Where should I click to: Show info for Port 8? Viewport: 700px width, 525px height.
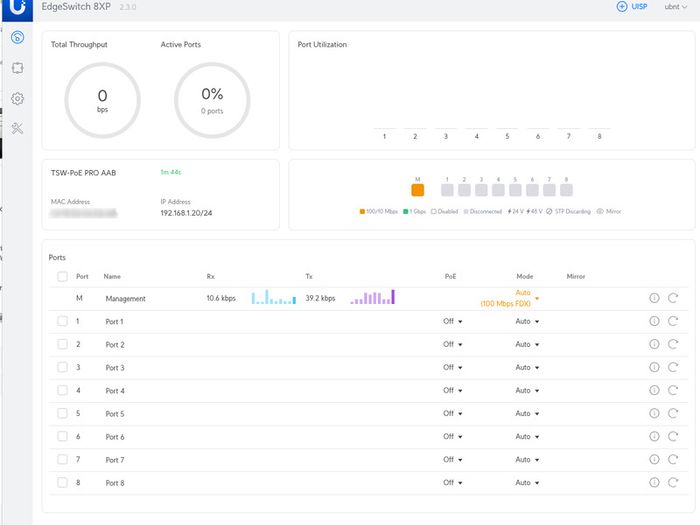click(654, 483)
